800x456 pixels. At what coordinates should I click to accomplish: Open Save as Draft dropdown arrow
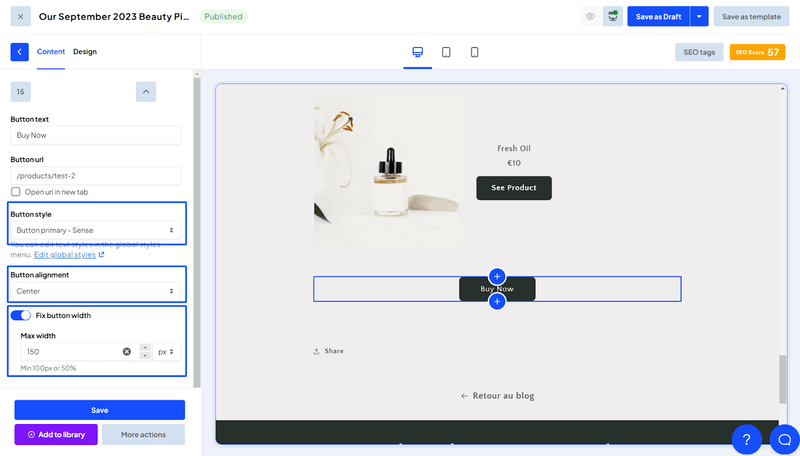point(699,16)
